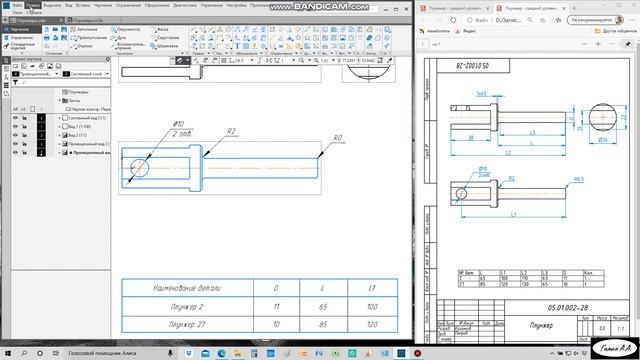Click the gear icon of Дерево чертежа panel

[108, 59]
